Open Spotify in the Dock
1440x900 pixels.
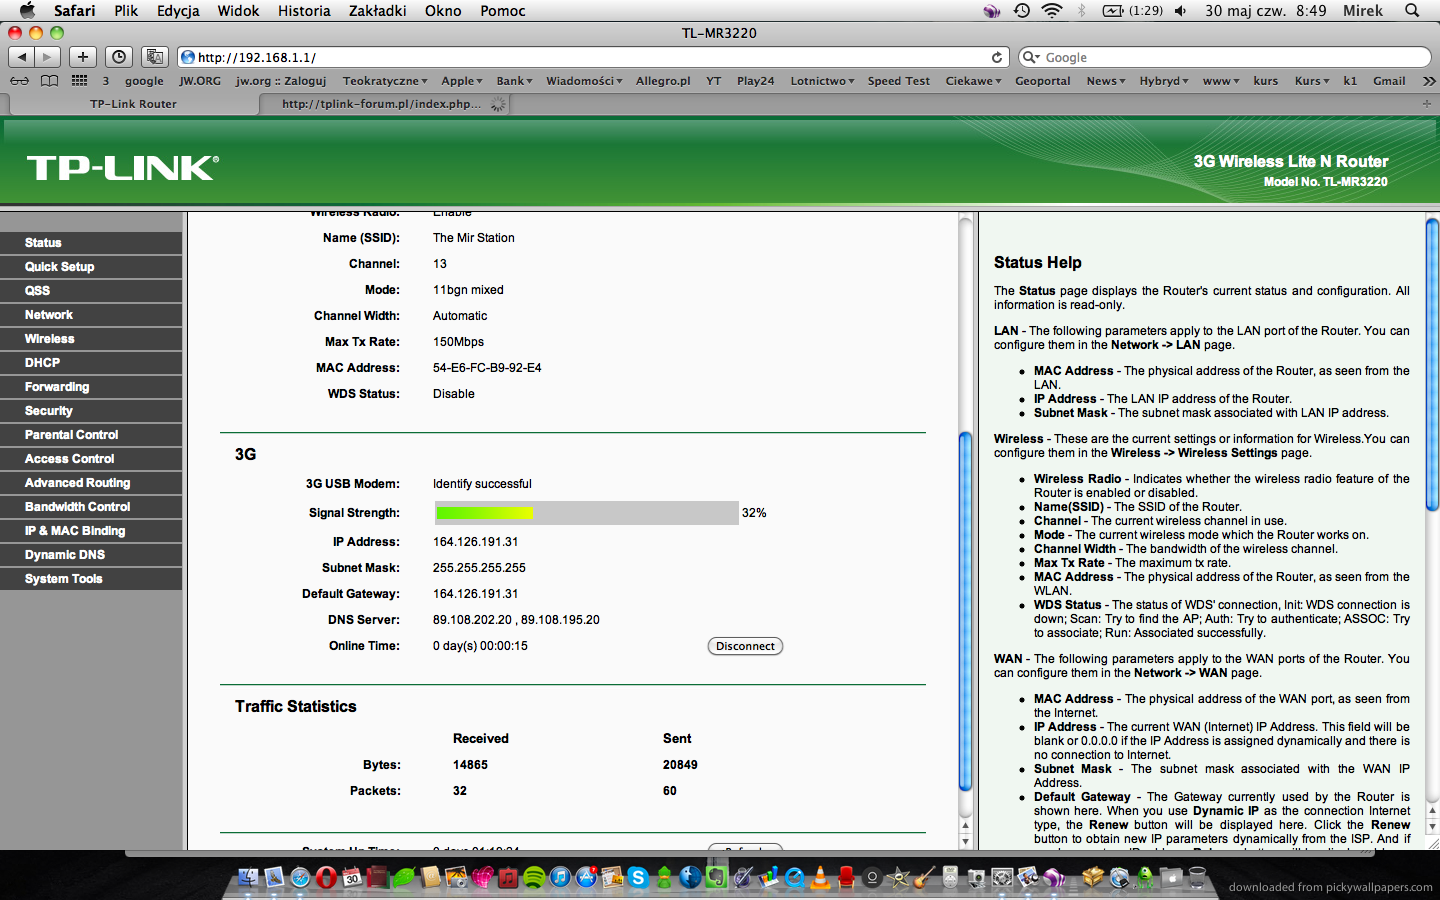click(x=534, y=878)
